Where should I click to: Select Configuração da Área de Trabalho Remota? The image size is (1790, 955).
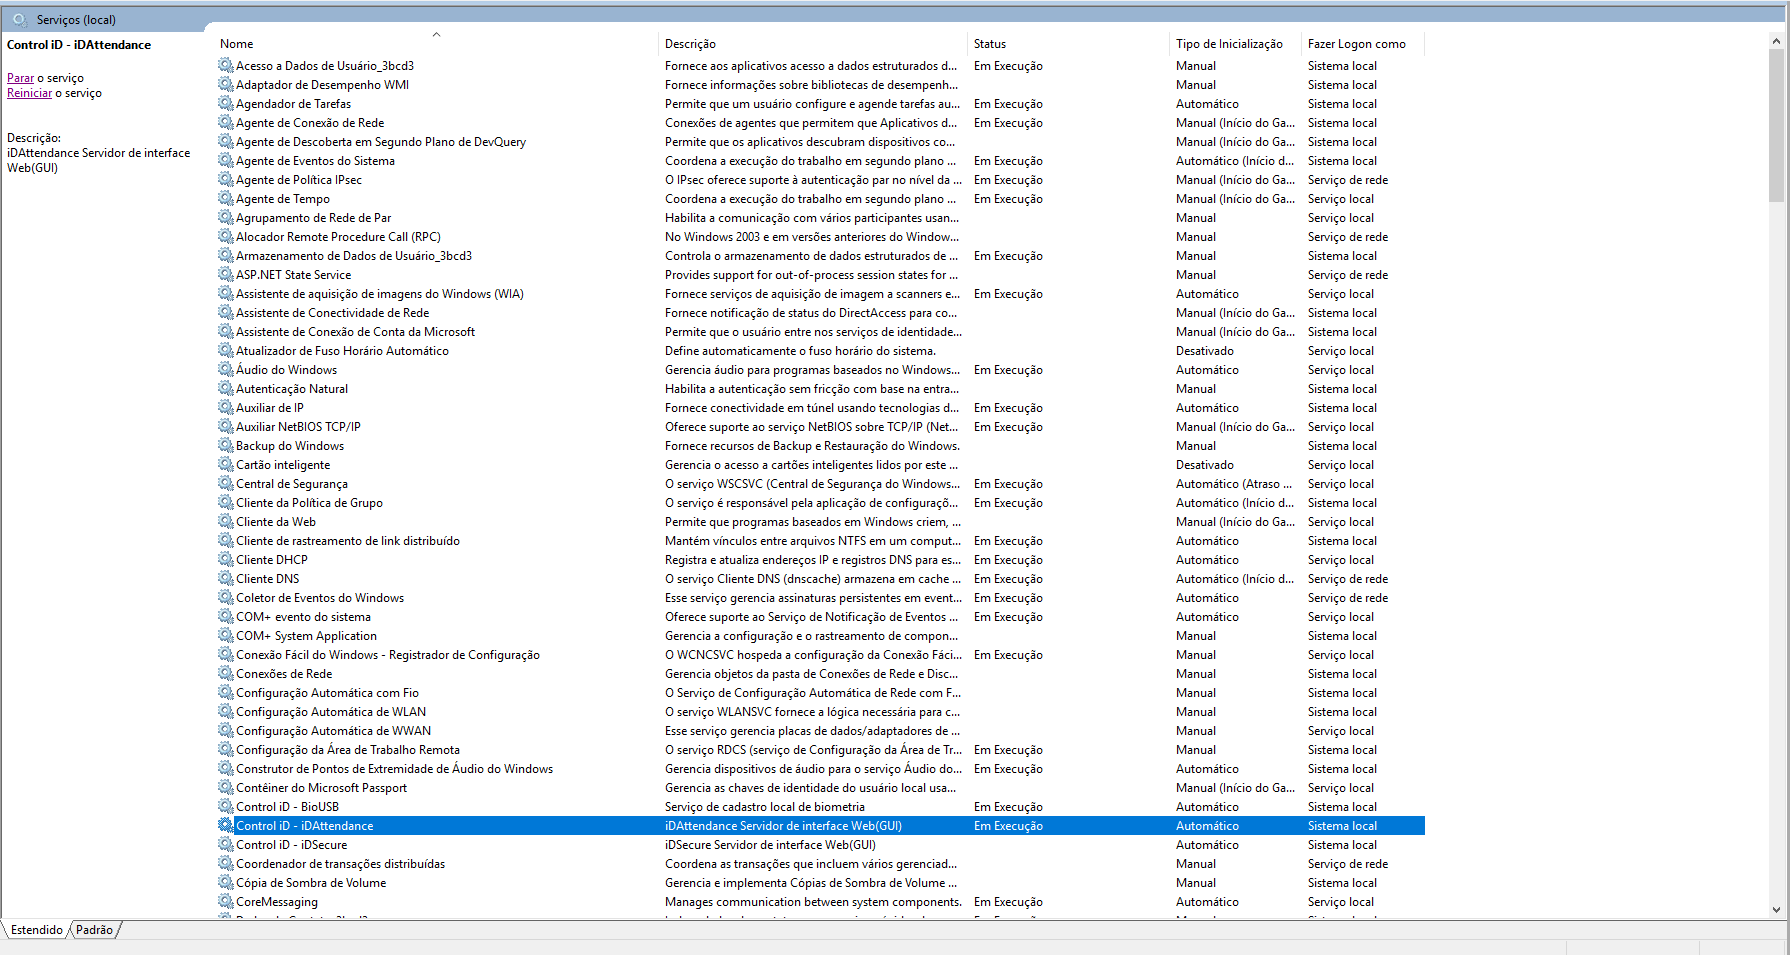(x=820, y=750)
